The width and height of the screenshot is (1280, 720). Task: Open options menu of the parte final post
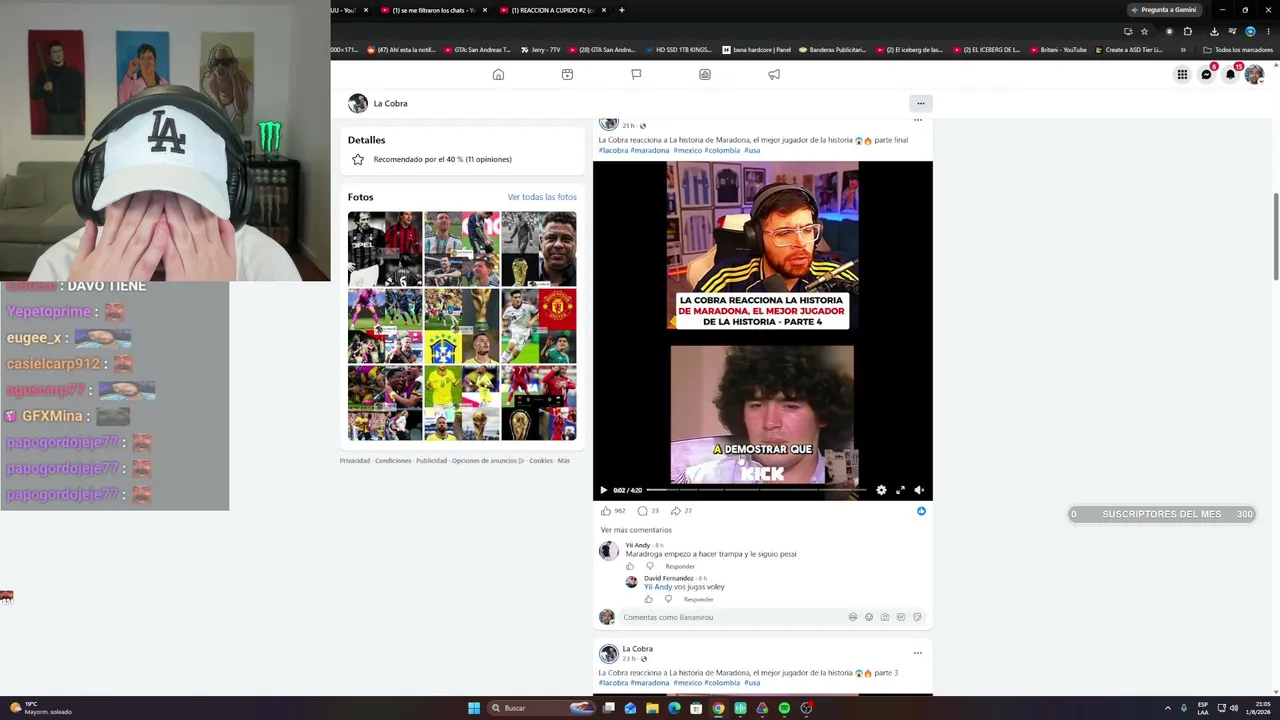(918, 121)
